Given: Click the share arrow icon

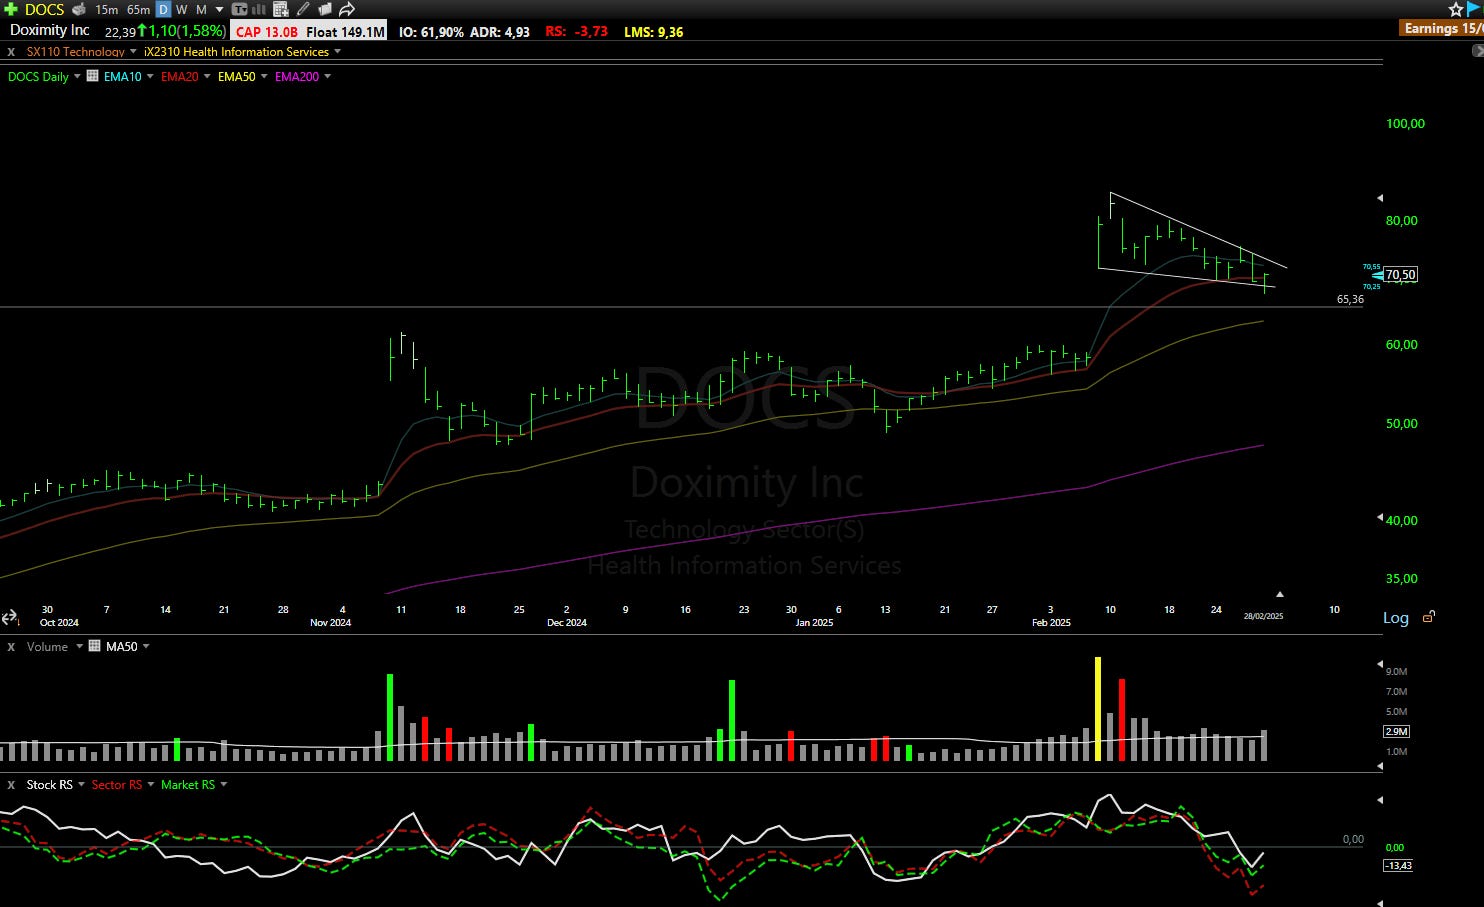Looking at the screenshot, I should (x=347, y=9).
